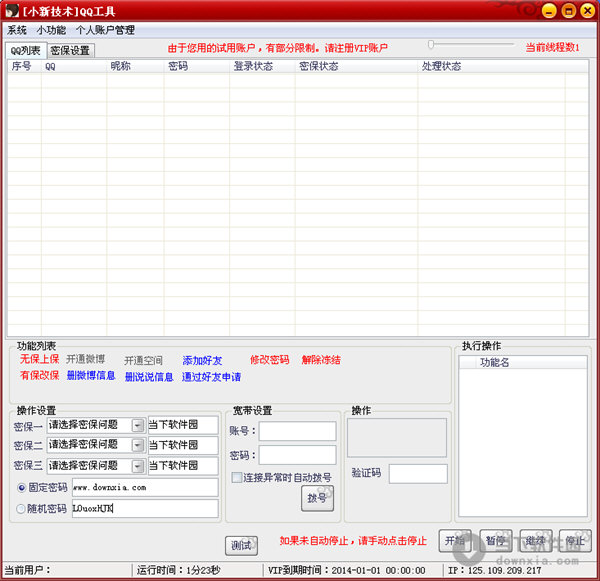Select the 修改密码 function

click(270, 360)
